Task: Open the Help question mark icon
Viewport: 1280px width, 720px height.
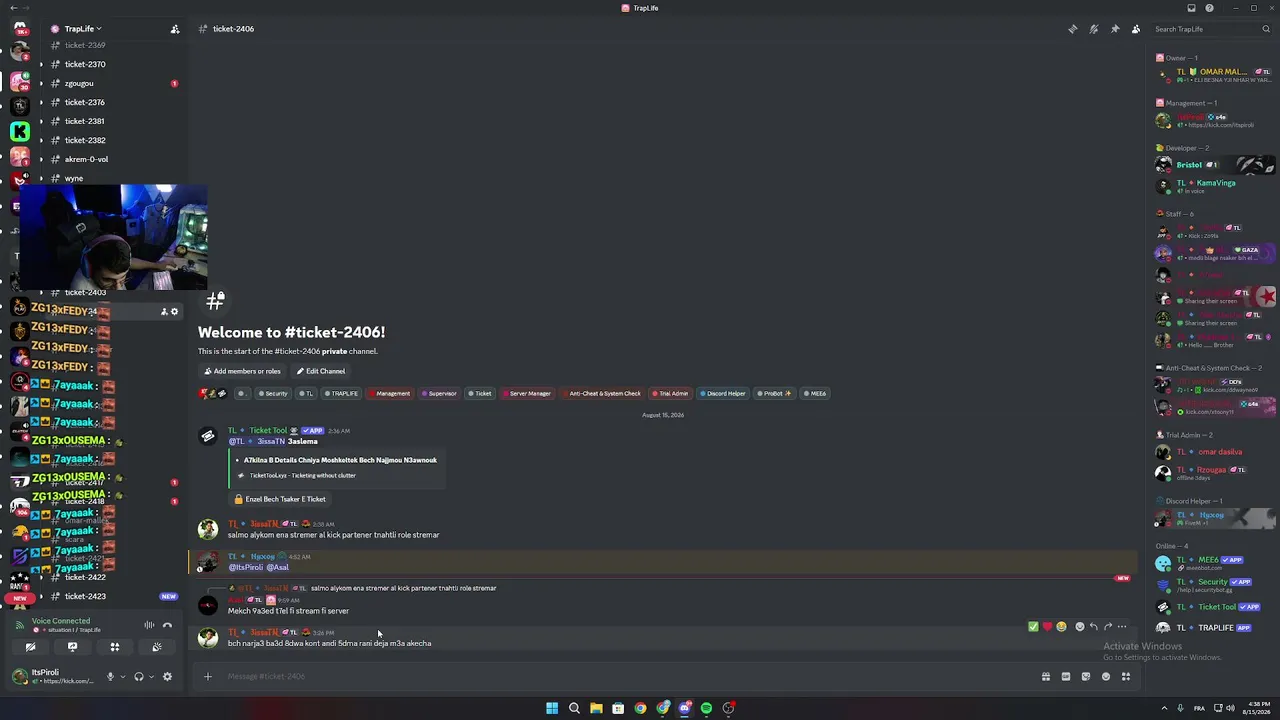Action: [x=1209, y=8]
